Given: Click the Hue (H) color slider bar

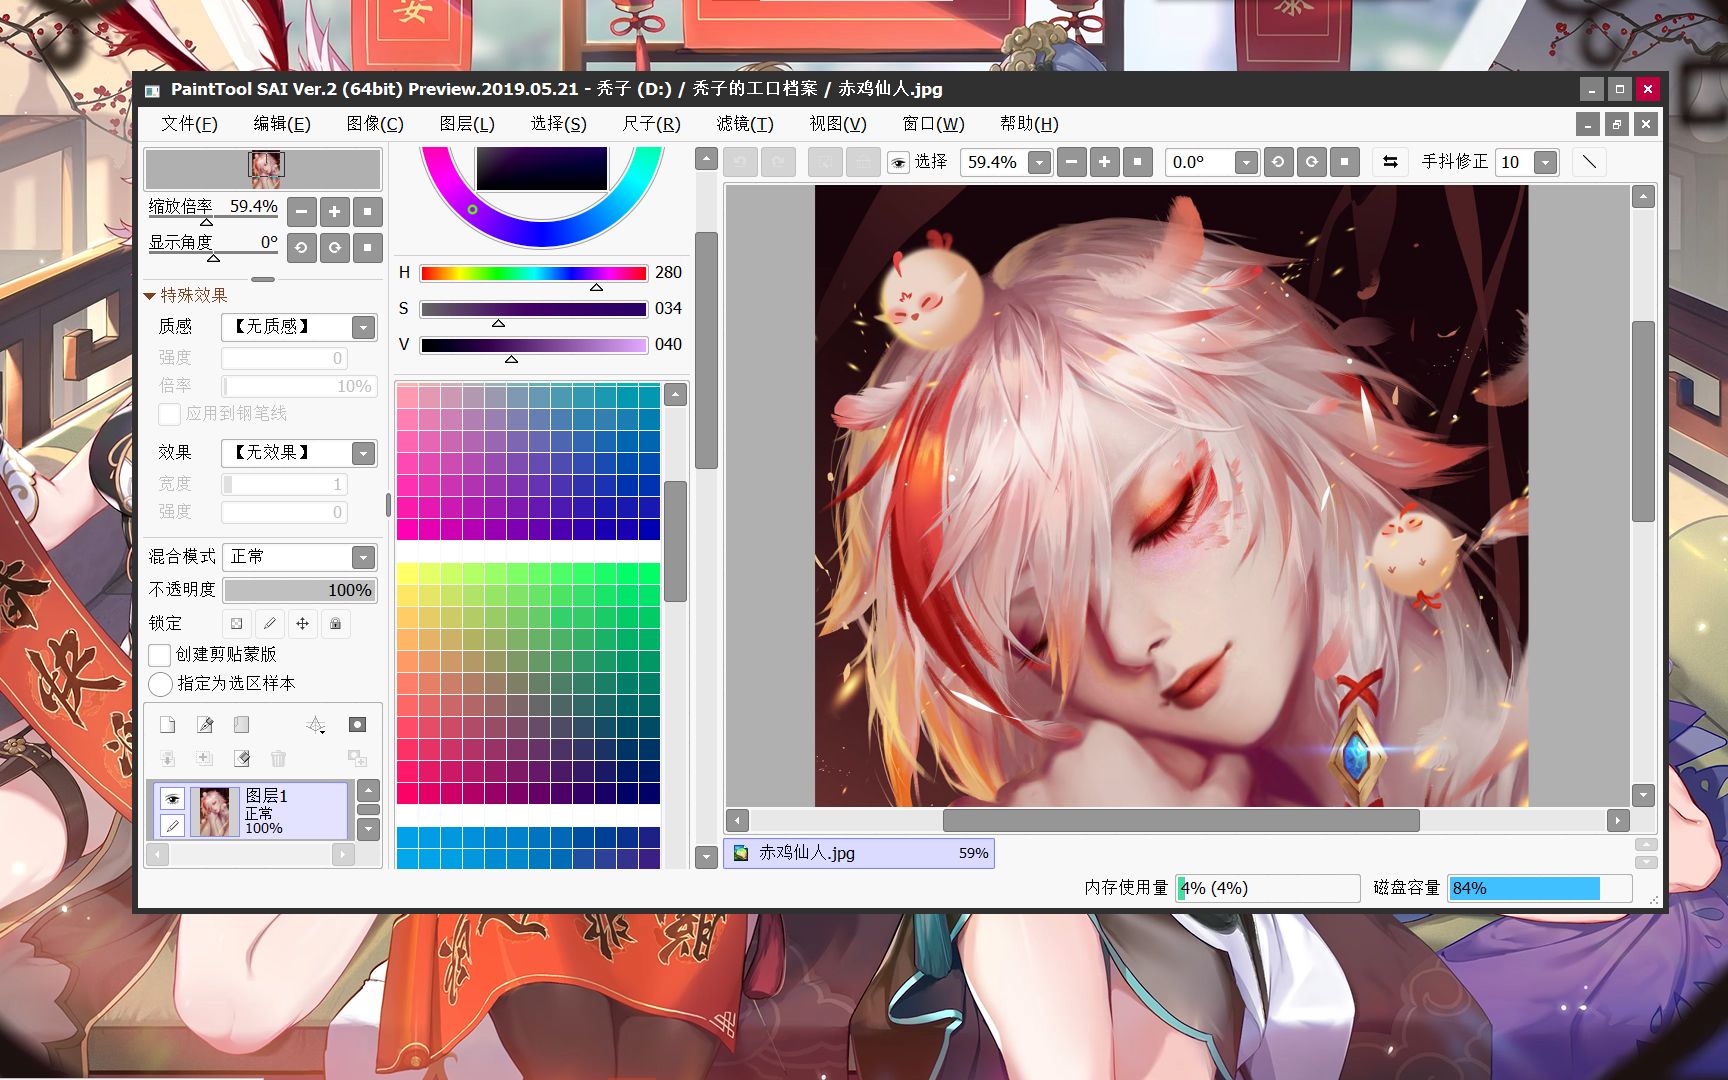Looking at the screenshot, I should [x=533, y=273].
